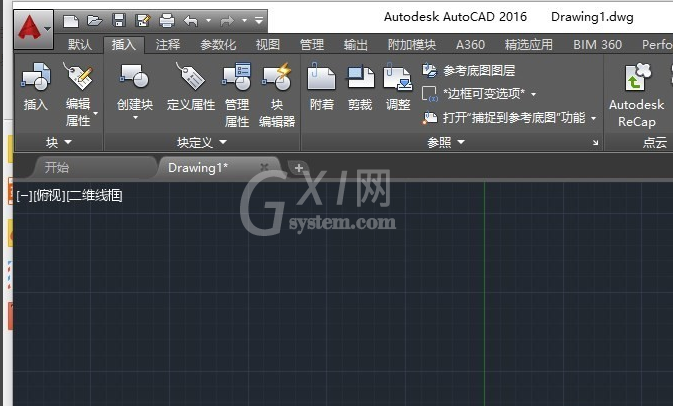
Task: Switch to the A360 ribbon tab
Action: coord(470,45)
